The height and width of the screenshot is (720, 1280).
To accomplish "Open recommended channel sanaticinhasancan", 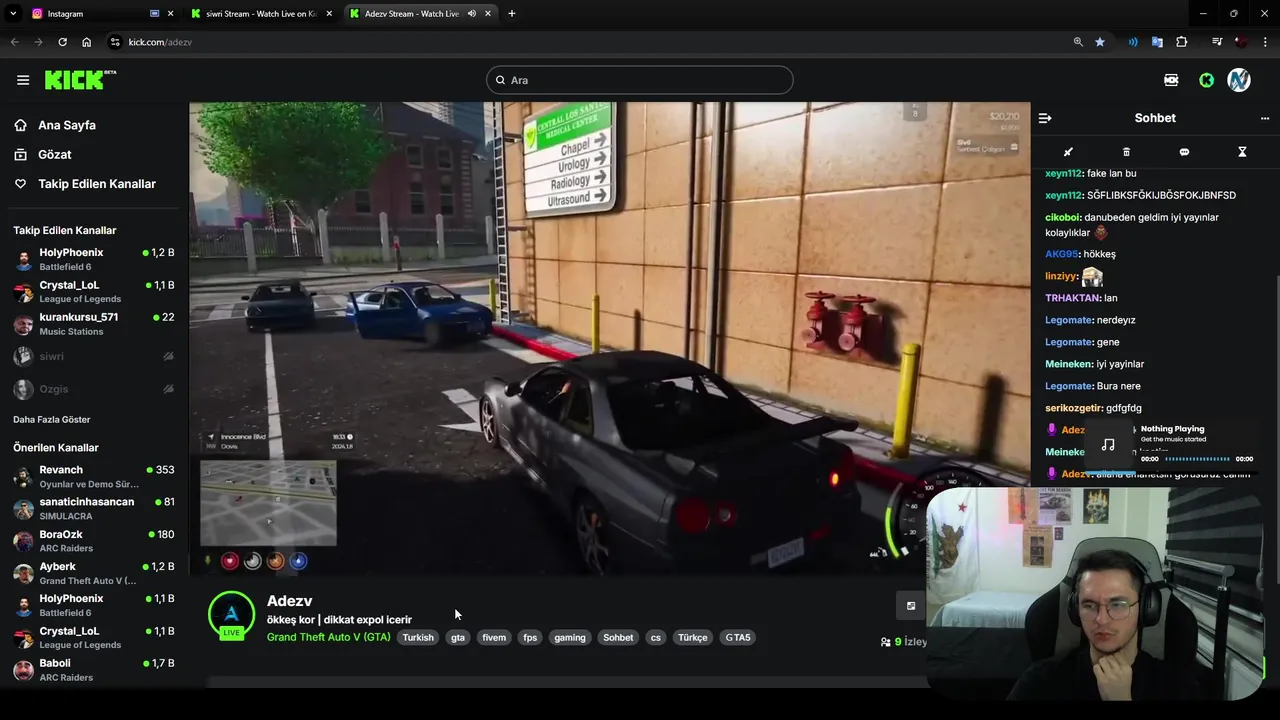I will click(x=94, y=508).
